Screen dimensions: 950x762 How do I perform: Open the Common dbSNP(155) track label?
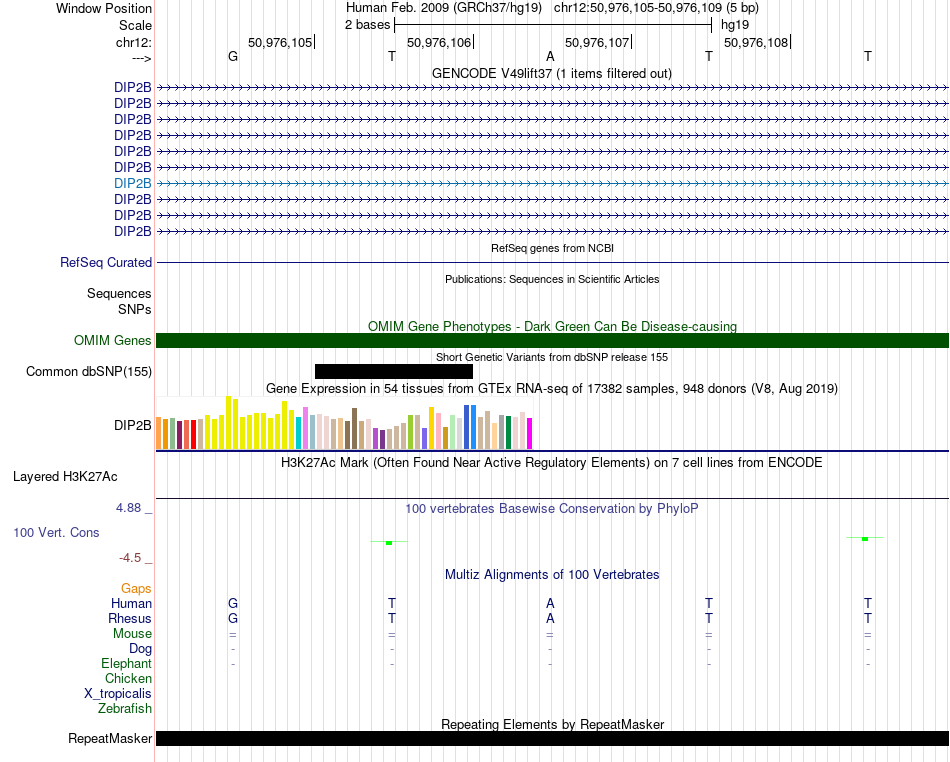point(89,371)
